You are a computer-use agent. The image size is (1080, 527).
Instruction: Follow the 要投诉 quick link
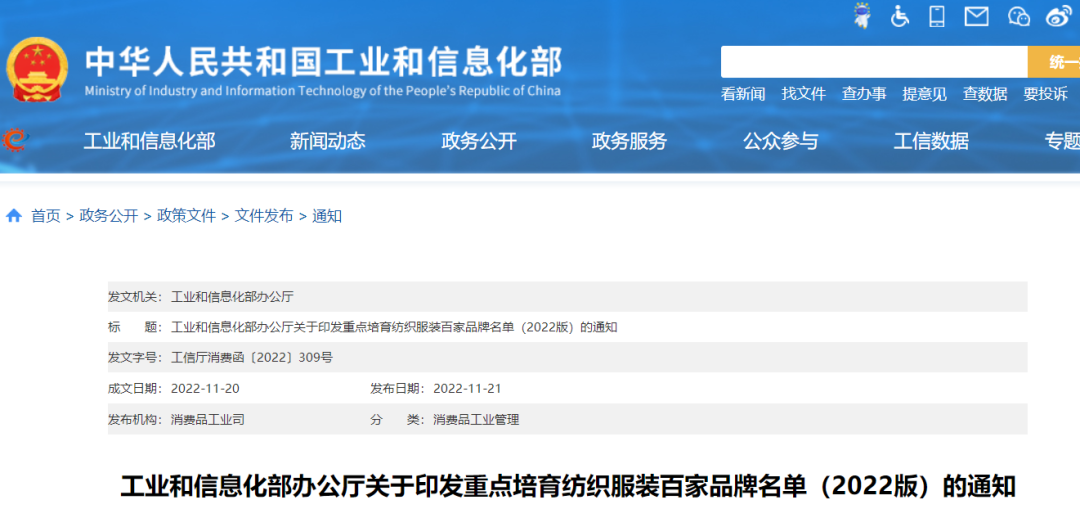(1046, 94)
